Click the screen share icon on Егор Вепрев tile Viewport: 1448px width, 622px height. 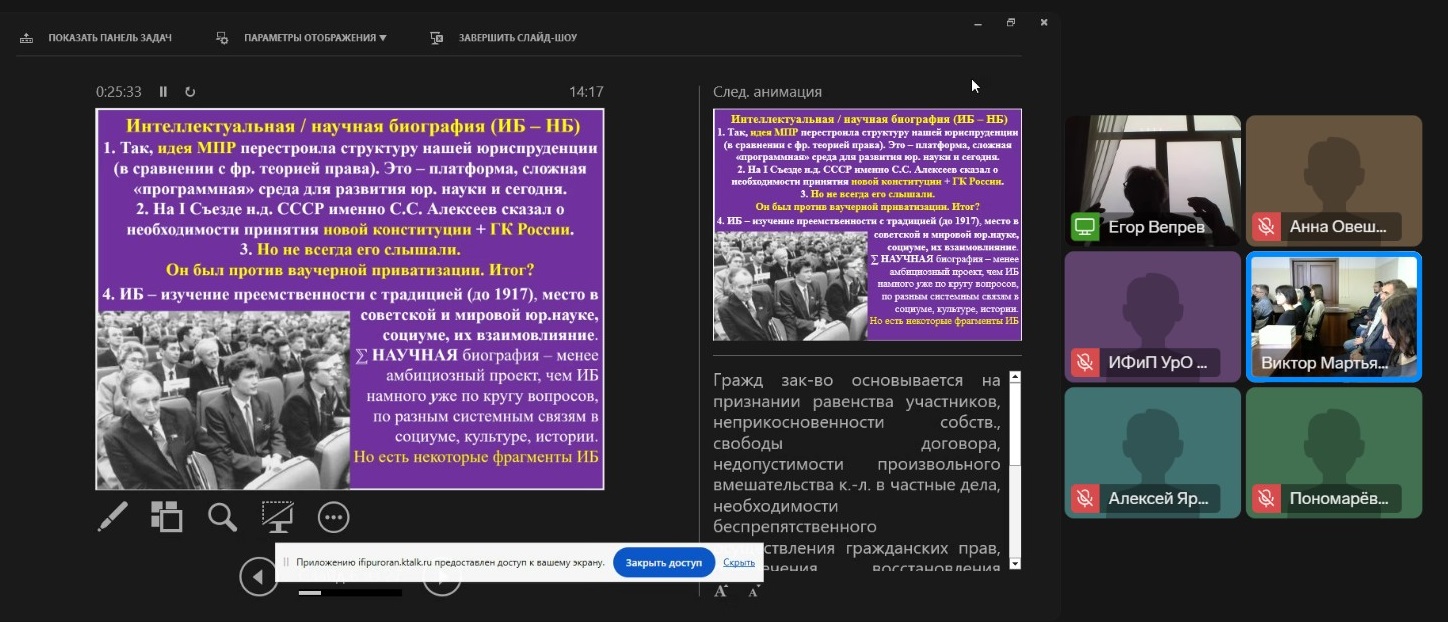(x=1084, y=227)
